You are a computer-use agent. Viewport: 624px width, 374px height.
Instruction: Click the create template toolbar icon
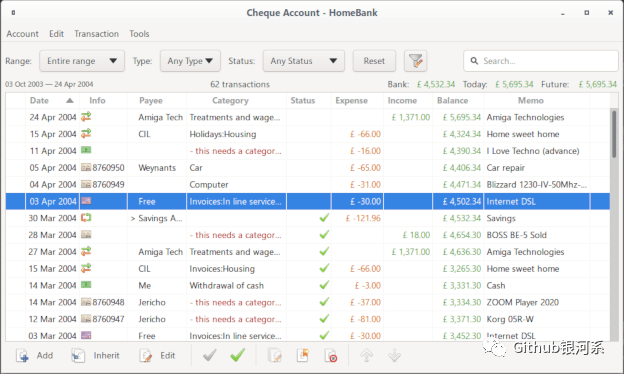(x=303, y=355)
